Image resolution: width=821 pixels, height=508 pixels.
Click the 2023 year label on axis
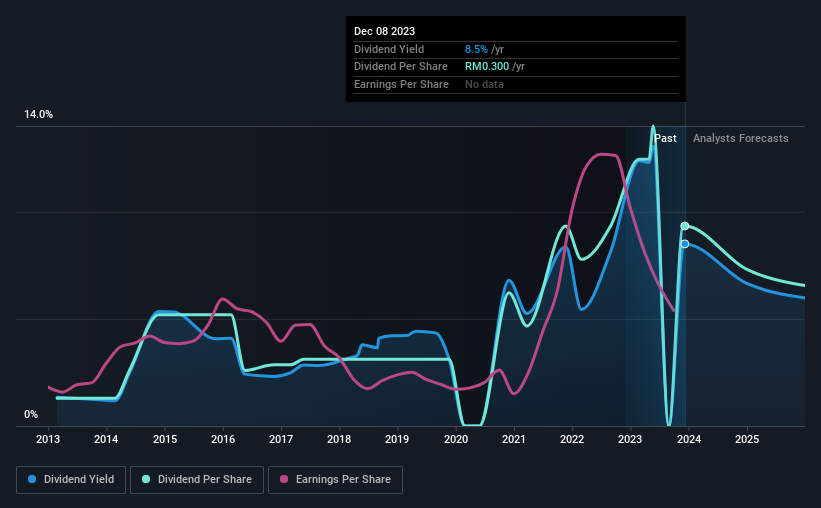pyautogui.click(x=630, y=439)
